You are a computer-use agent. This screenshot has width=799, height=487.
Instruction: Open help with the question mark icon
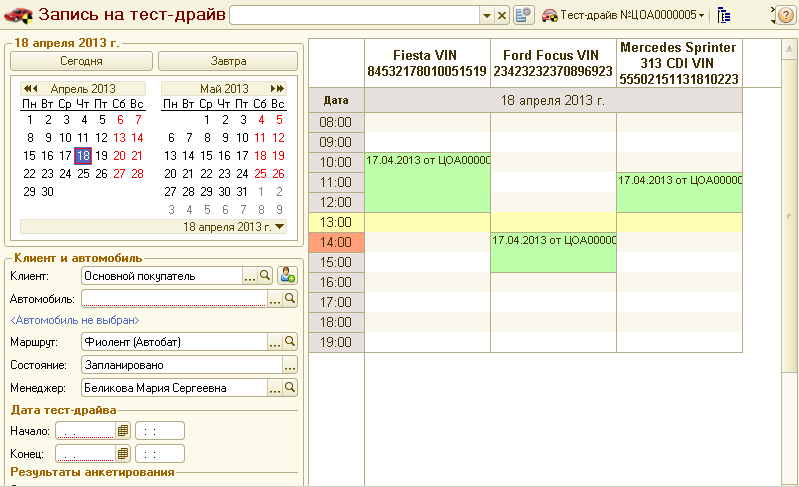(786, 15)
